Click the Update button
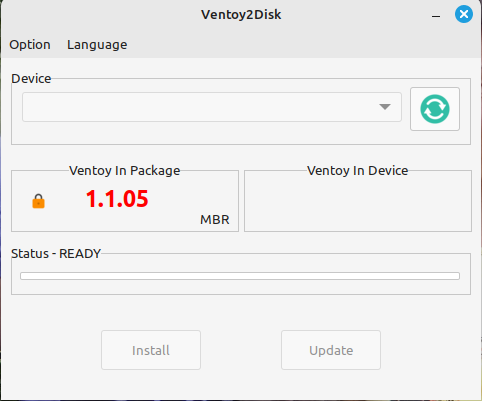482x401 pixels. pyautogui.click(x=331, y=350)
